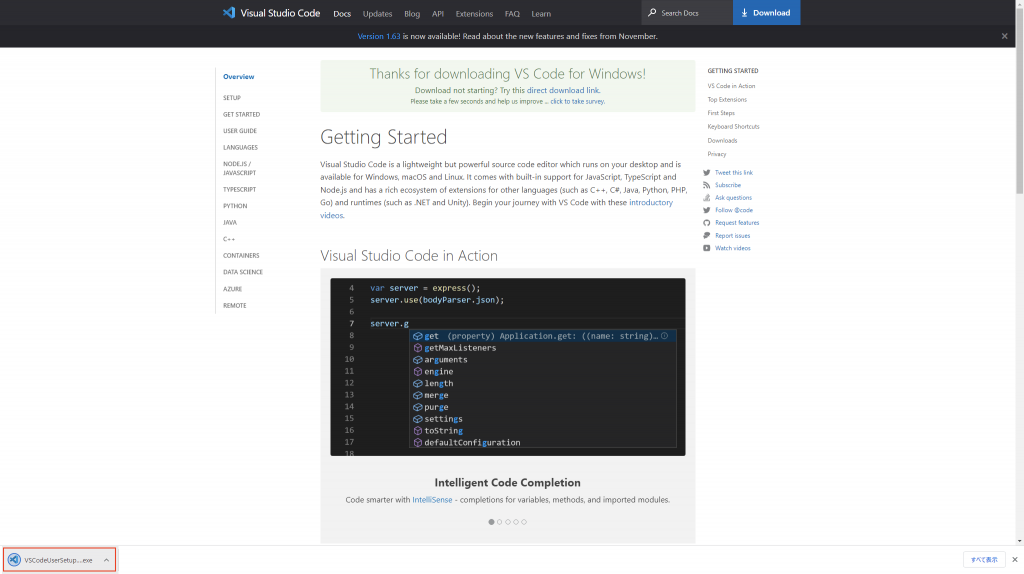This screenshot has width=1024, height=574.
Task: Click the Visual Studio Code logo icon
Action: pos(229,12)
